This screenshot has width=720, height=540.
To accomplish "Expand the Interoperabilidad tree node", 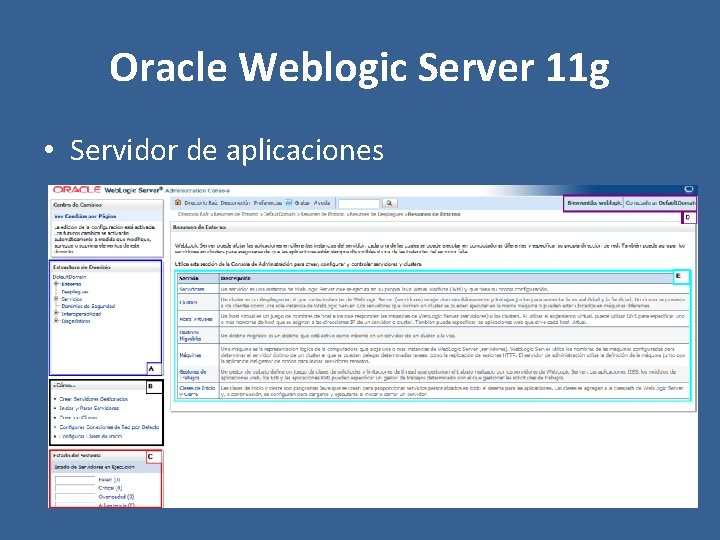I will click(56, 314).
